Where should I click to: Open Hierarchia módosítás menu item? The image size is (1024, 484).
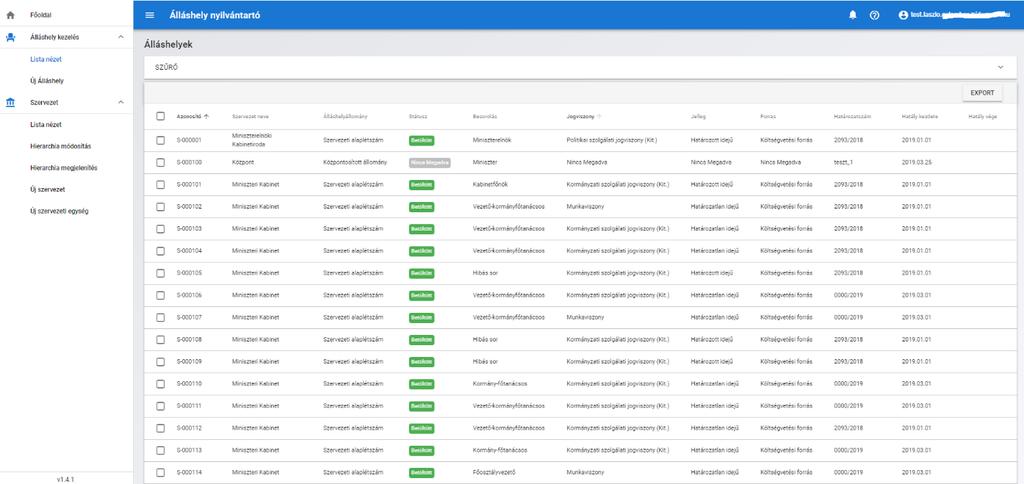[60, 146]
